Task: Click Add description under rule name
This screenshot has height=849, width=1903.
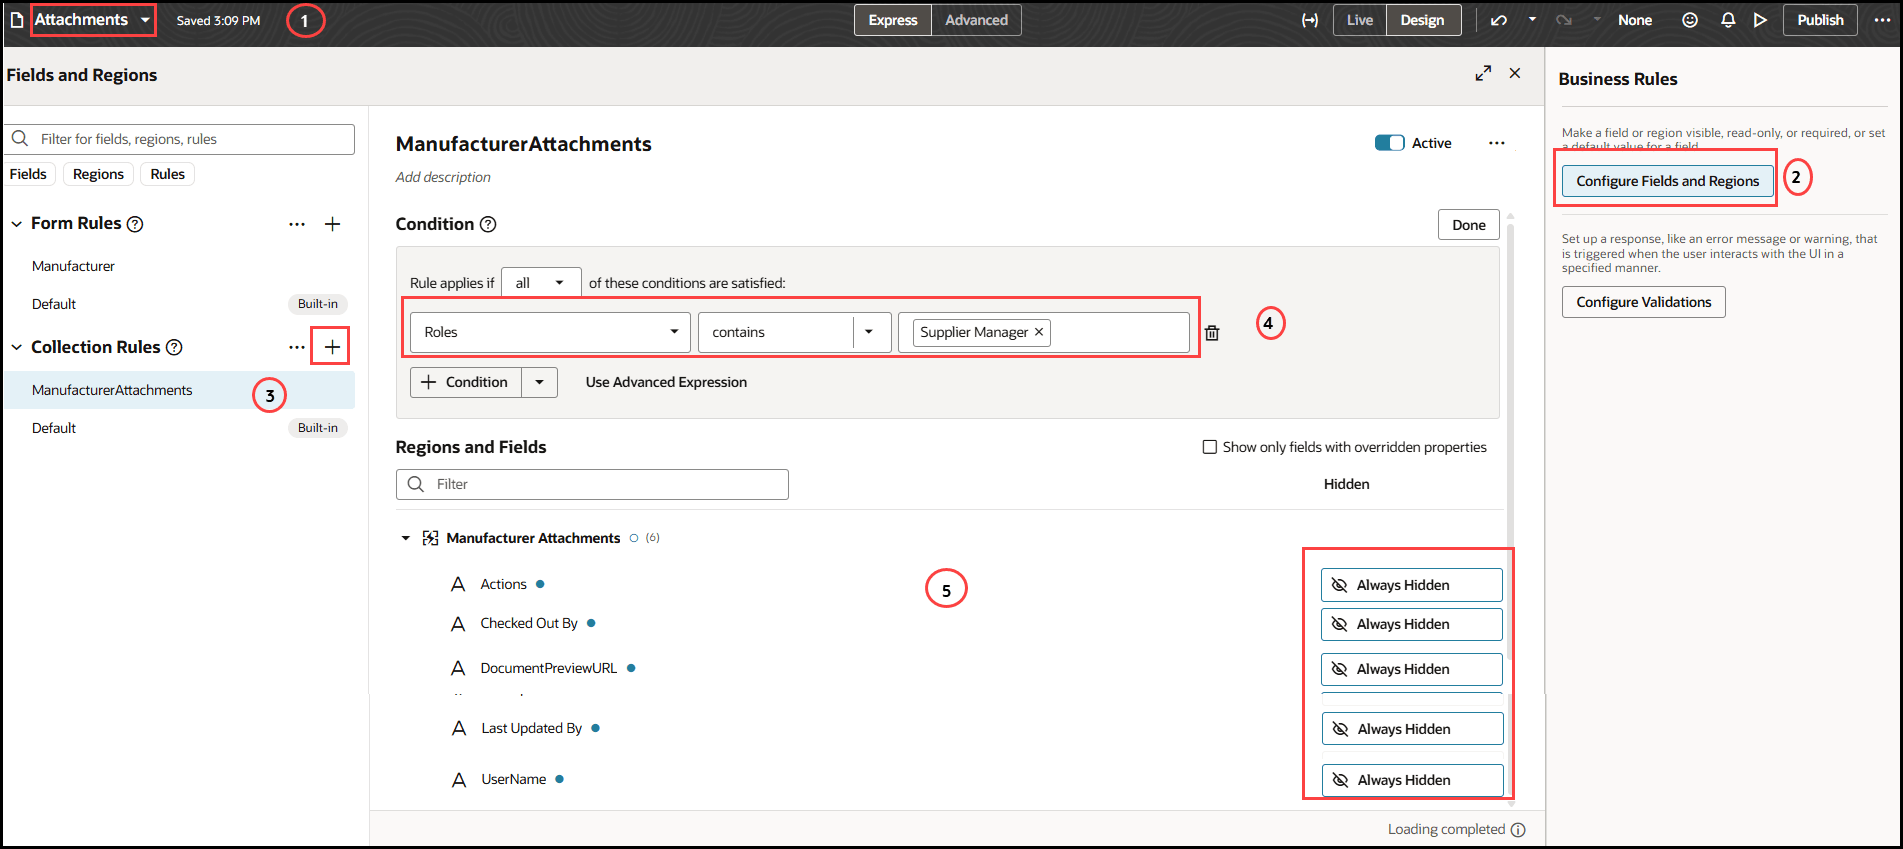Action: (443, 177)
